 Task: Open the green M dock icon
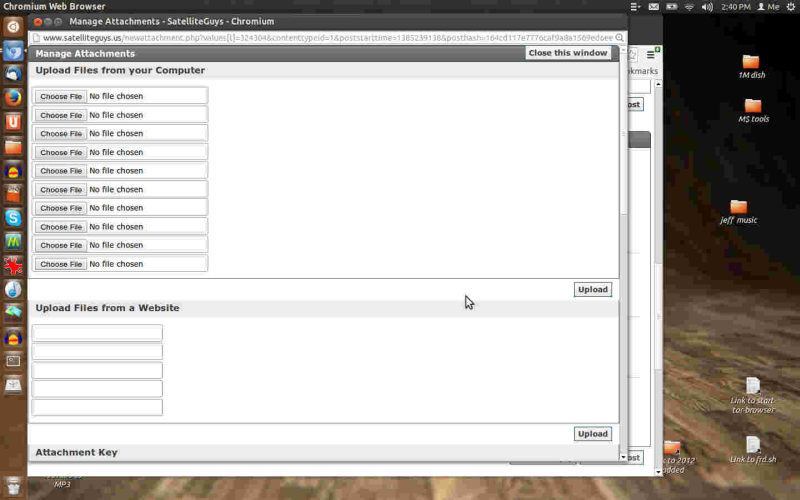tap(13, 242)
